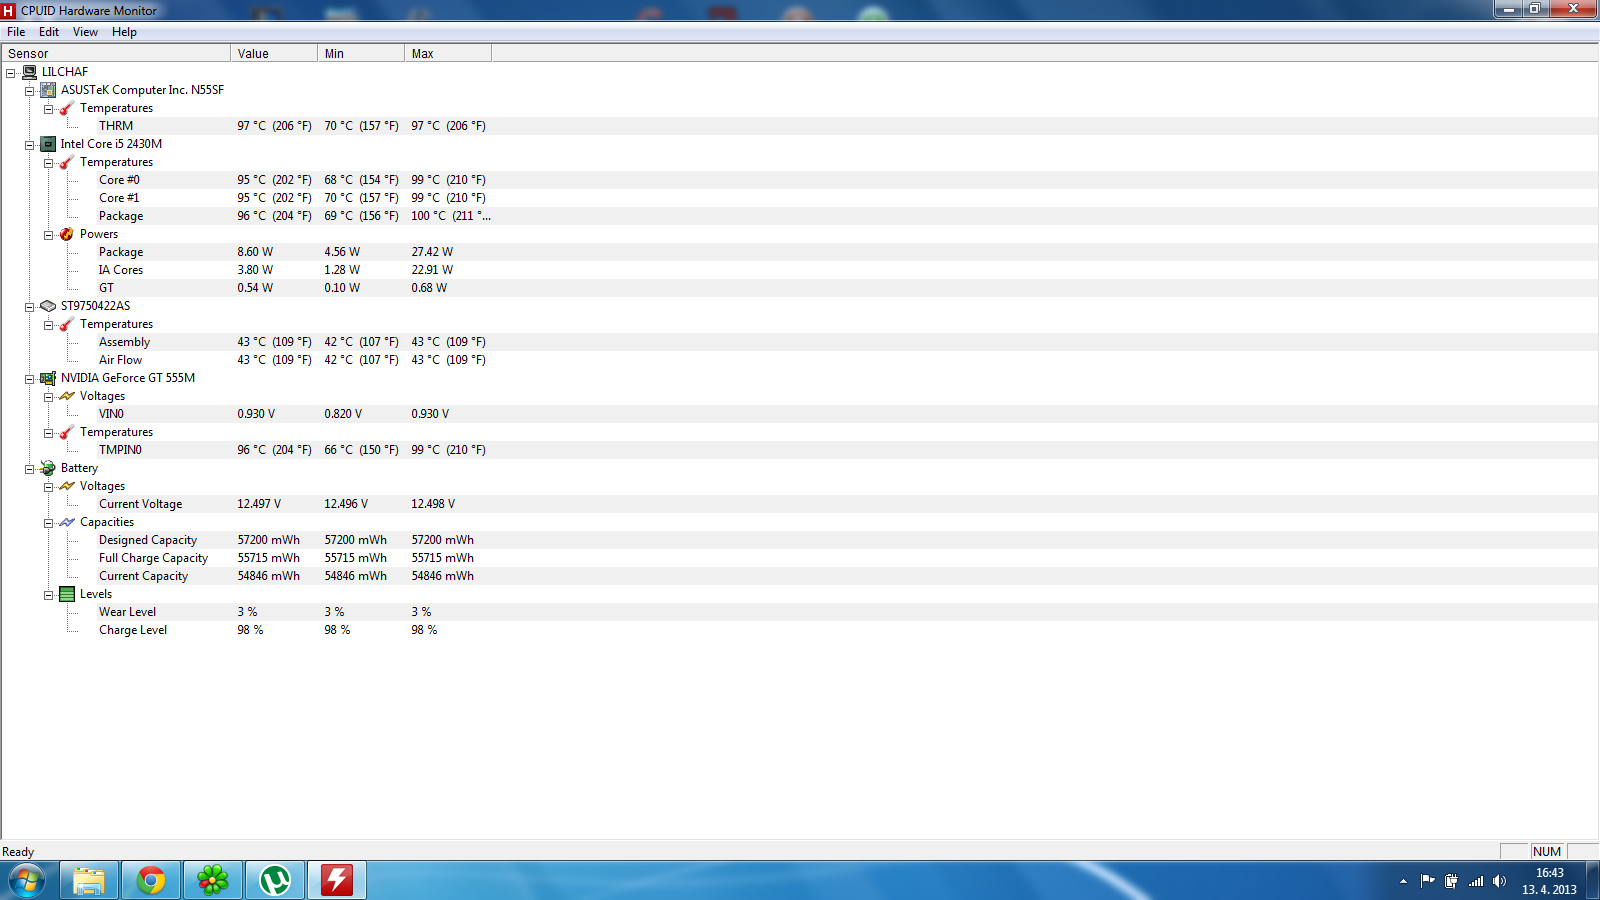Click the thermometer icon under ST9750422AS
This screenshot has height=900, width=1600.
pyautogui.click(x=67, y=324)
